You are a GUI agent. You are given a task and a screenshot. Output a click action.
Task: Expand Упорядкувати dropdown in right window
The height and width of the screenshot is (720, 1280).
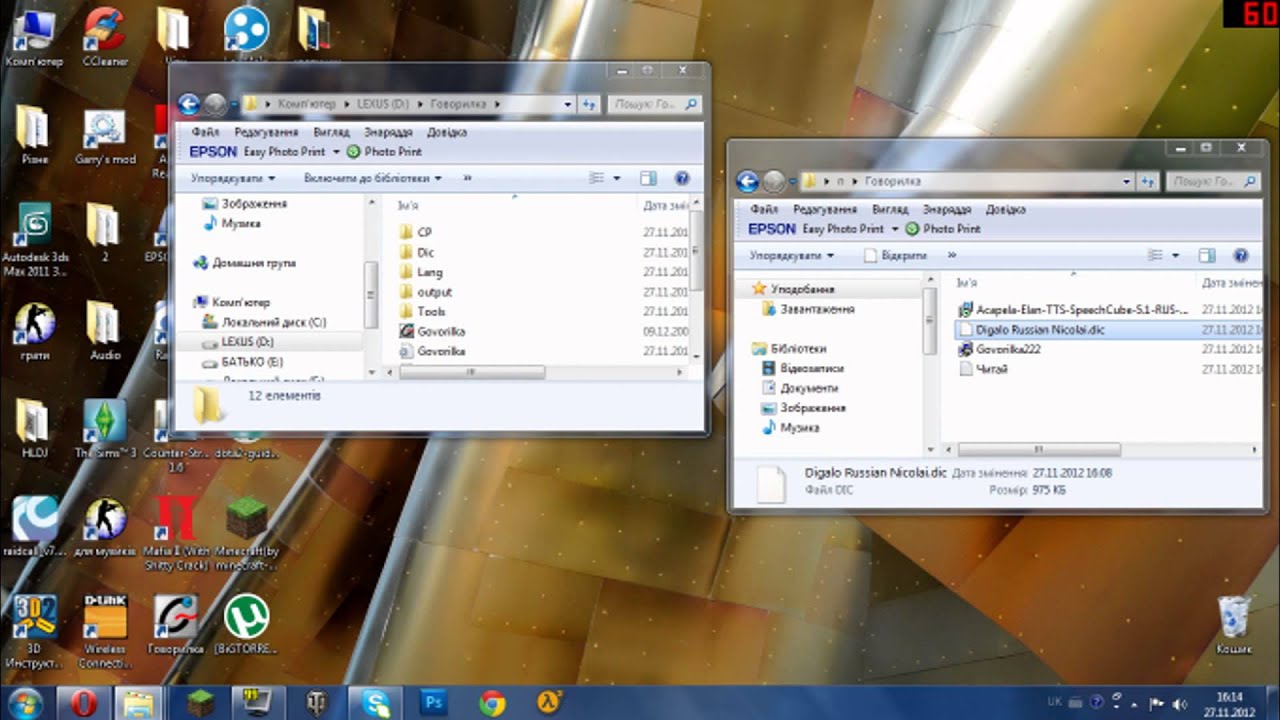(x=791, y=255)
